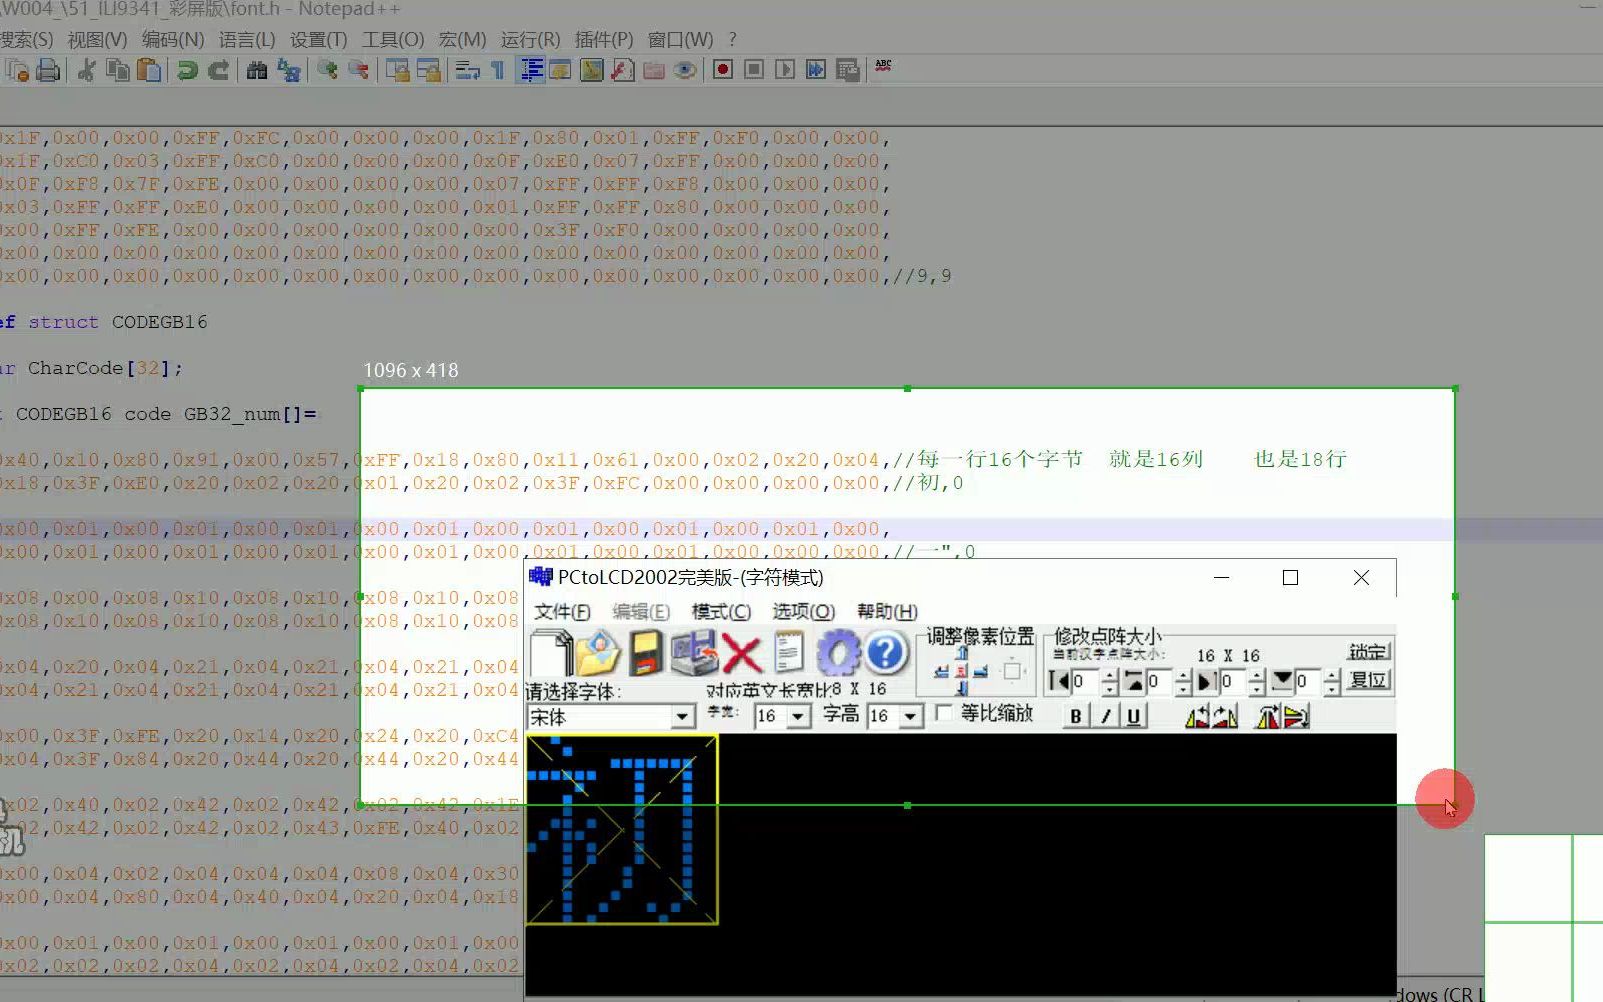The width and height of the screenshot is (1603, 1002).
Task: Open 选项(O) menu in PCtoLCD2002
Action: click(803, 611)
